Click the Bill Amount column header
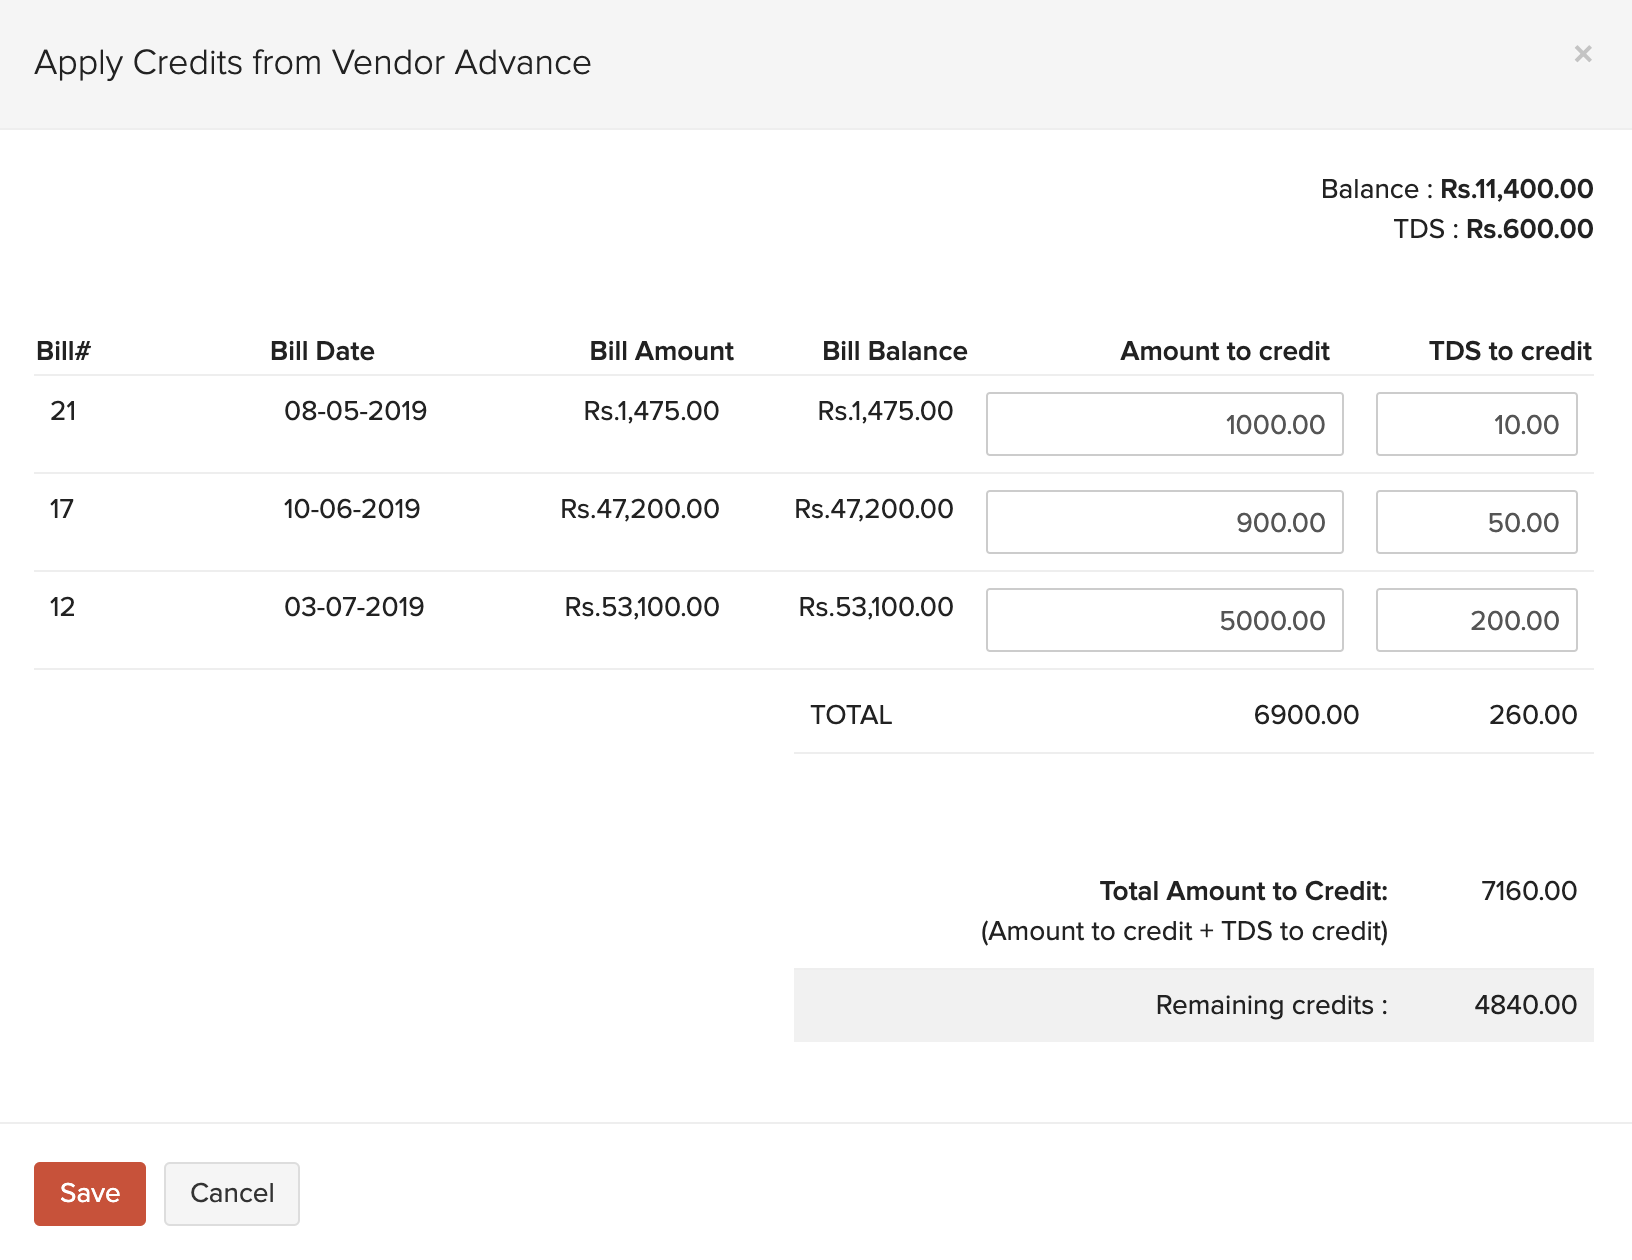The width and height of the screenshot is (1632, 1260). 661,351
